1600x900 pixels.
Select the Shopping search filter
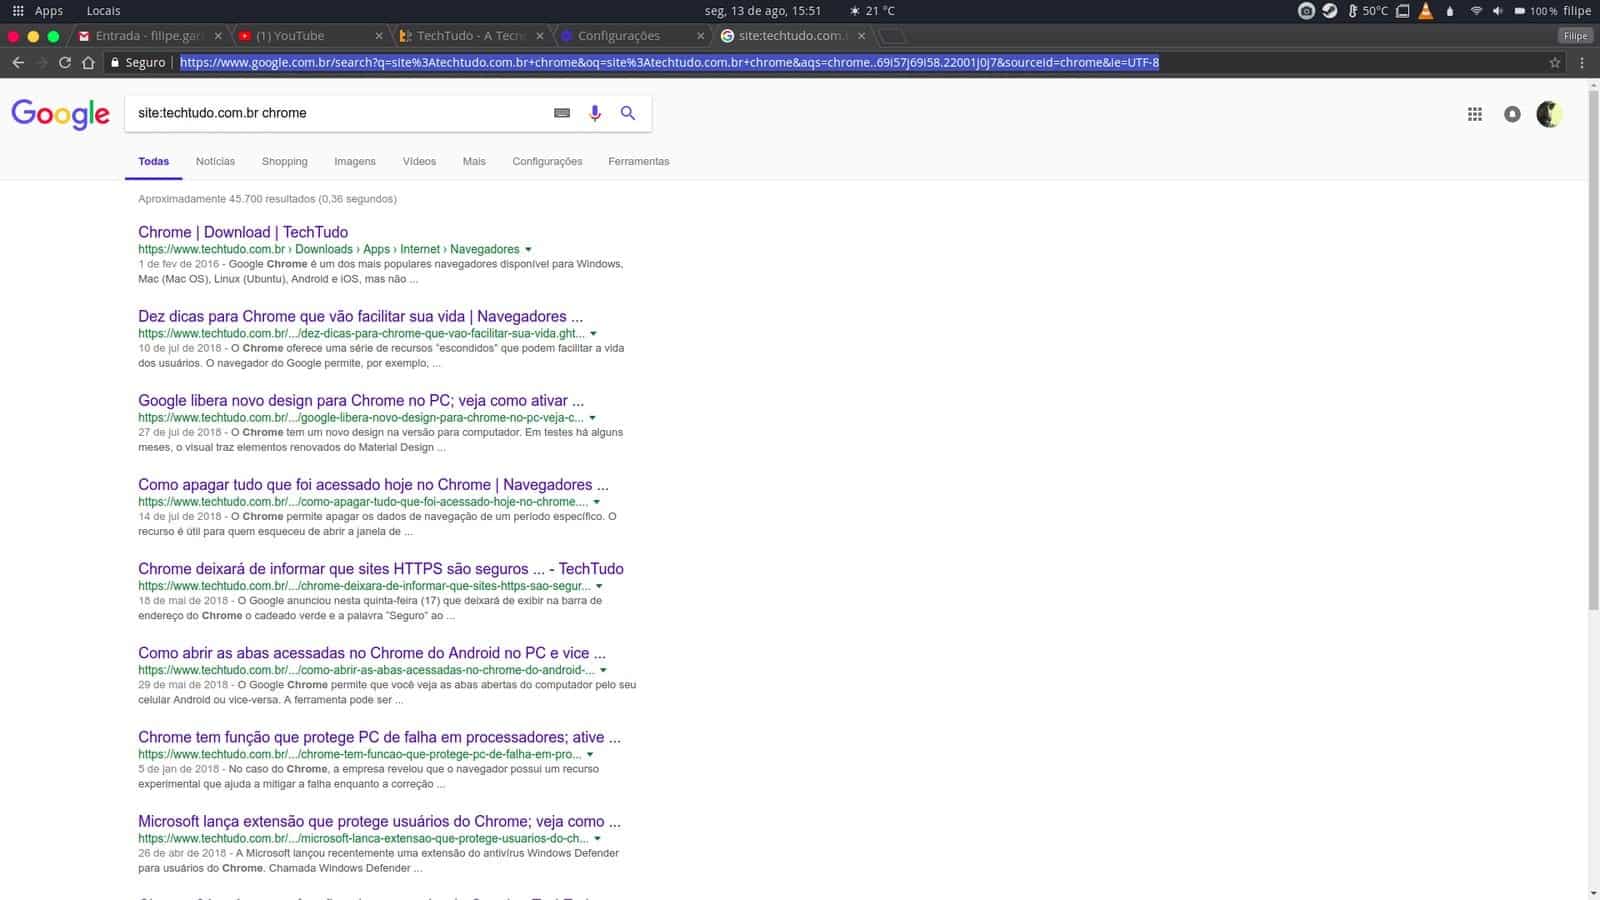285,161
